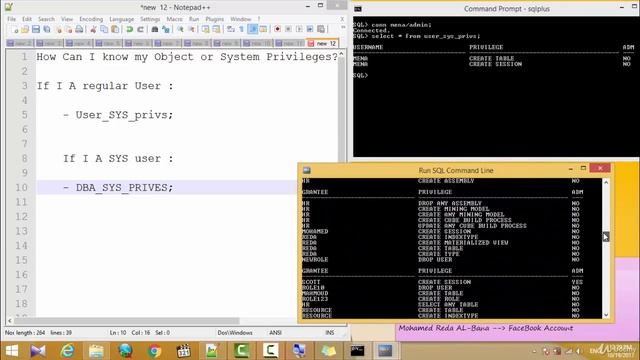This screenshot has height=360, width=640.
Task: Click the Copy toolbar icon
Action: [x=104, y=29]
